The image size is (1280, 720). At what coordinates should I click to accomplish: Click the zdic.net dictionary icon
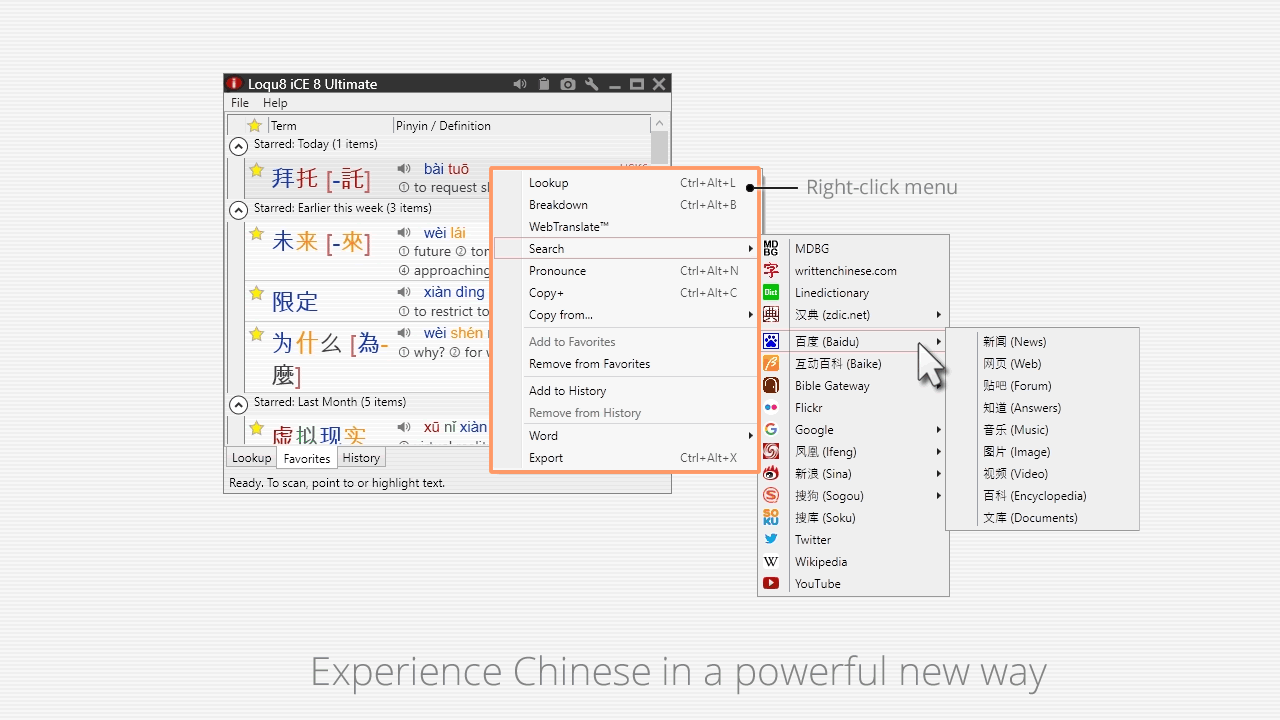771,314
